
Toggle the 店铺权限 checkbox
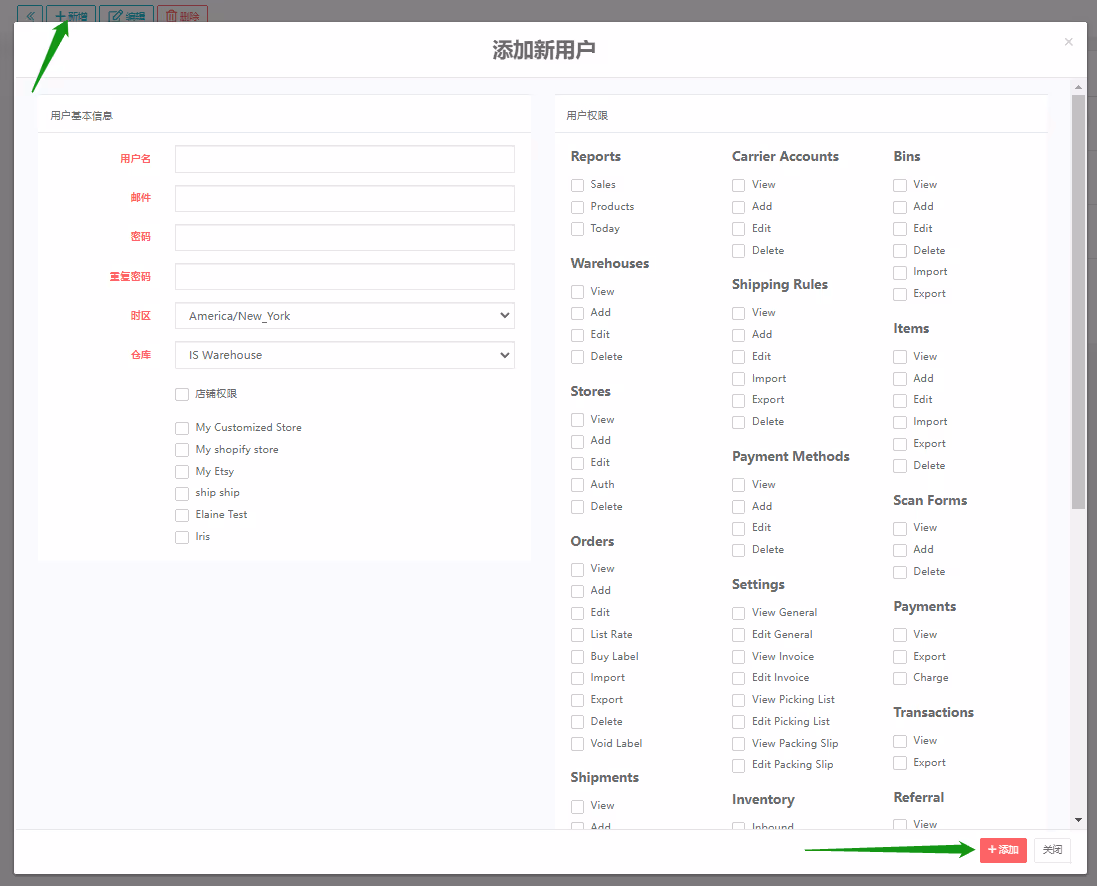click(182, 394)
